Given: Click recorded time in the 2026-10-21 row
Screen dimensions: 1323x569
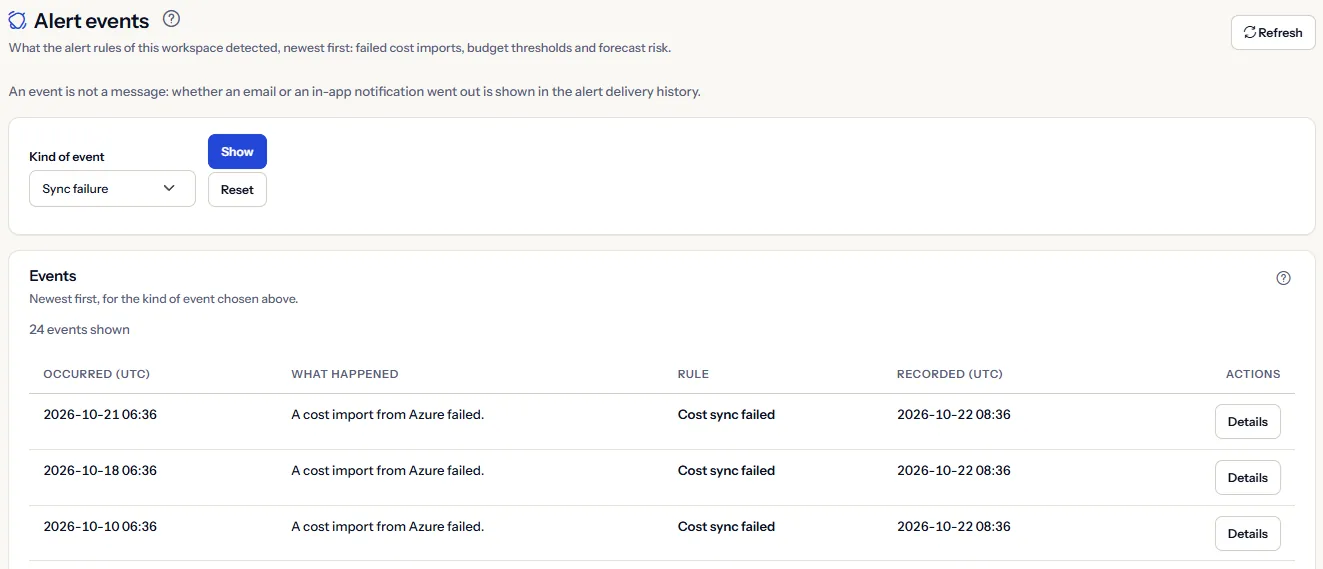Looking at the screenshot, I should 954,415.
